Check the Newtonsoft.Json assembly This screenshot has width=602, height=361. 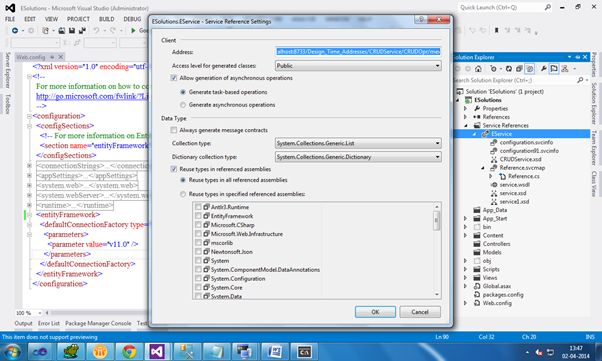coord(198,252)
